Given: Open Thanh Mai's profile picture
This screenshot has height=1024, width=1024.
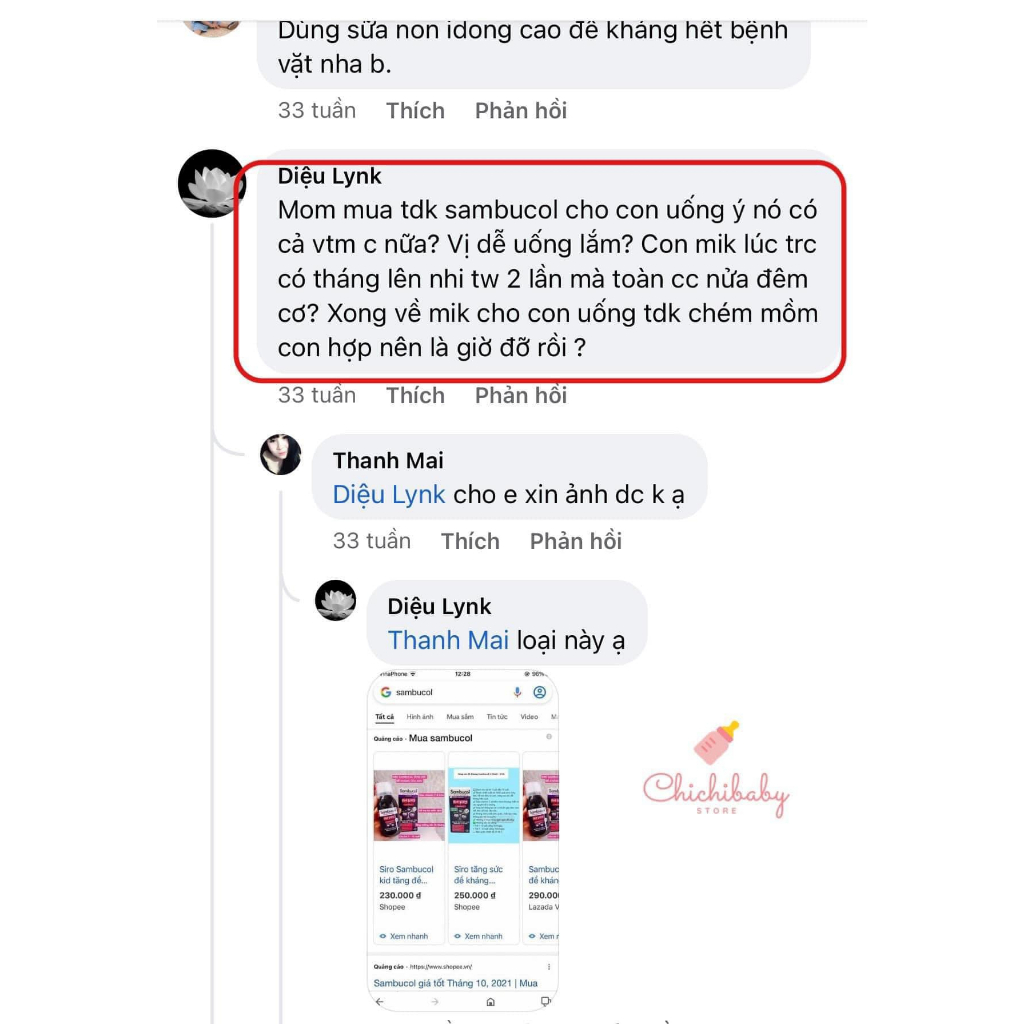Looking at the screenshot, I should pos(281,455).
